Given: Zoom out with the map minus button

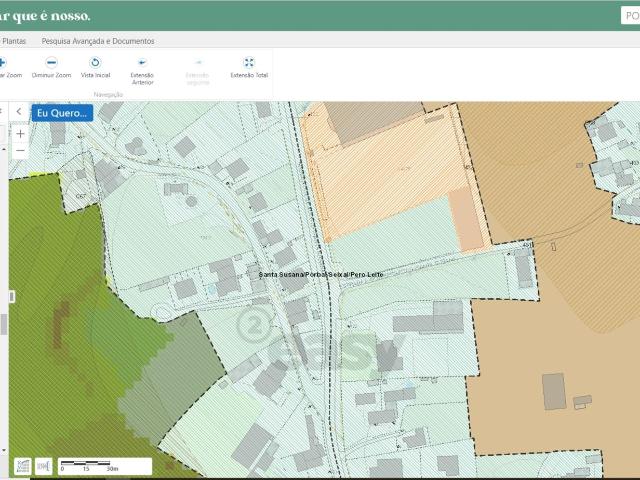Looking at the screenshot, I should [20, 150].
